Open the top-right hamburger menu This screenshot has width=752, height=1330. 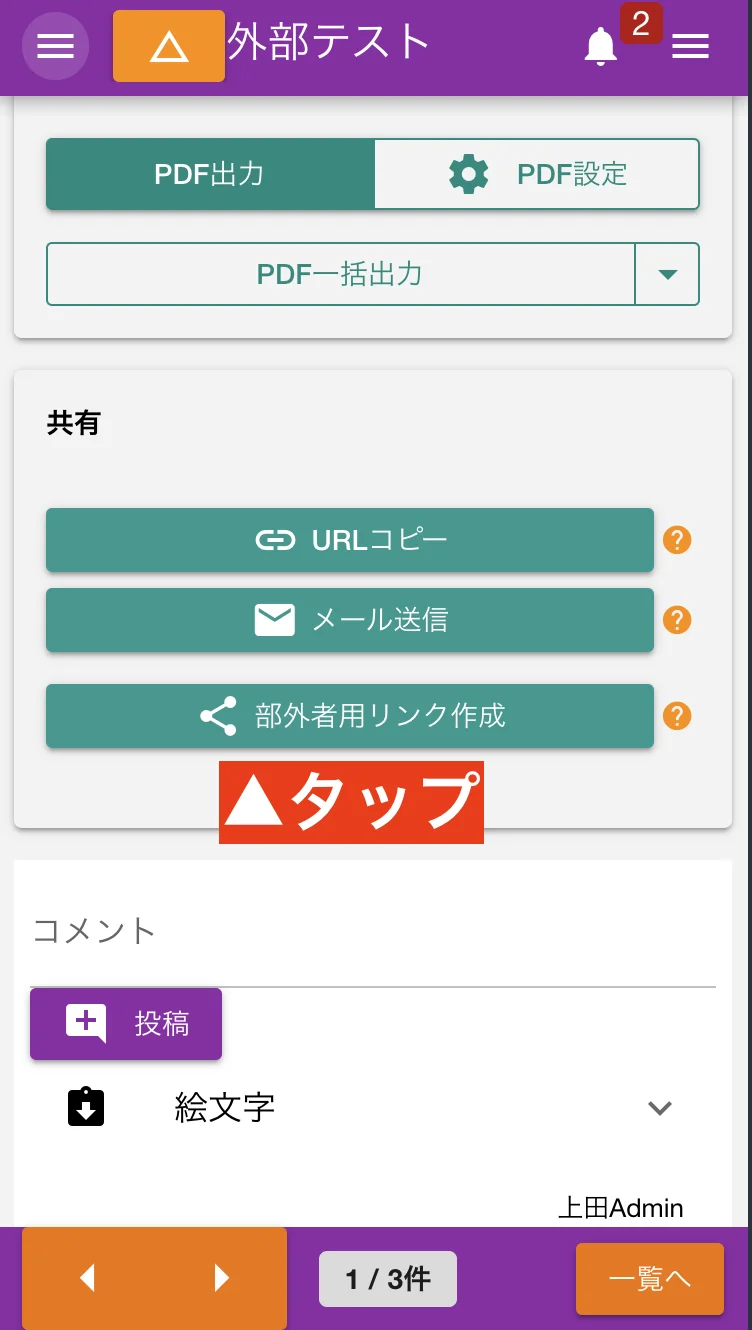tap(690, 46)
